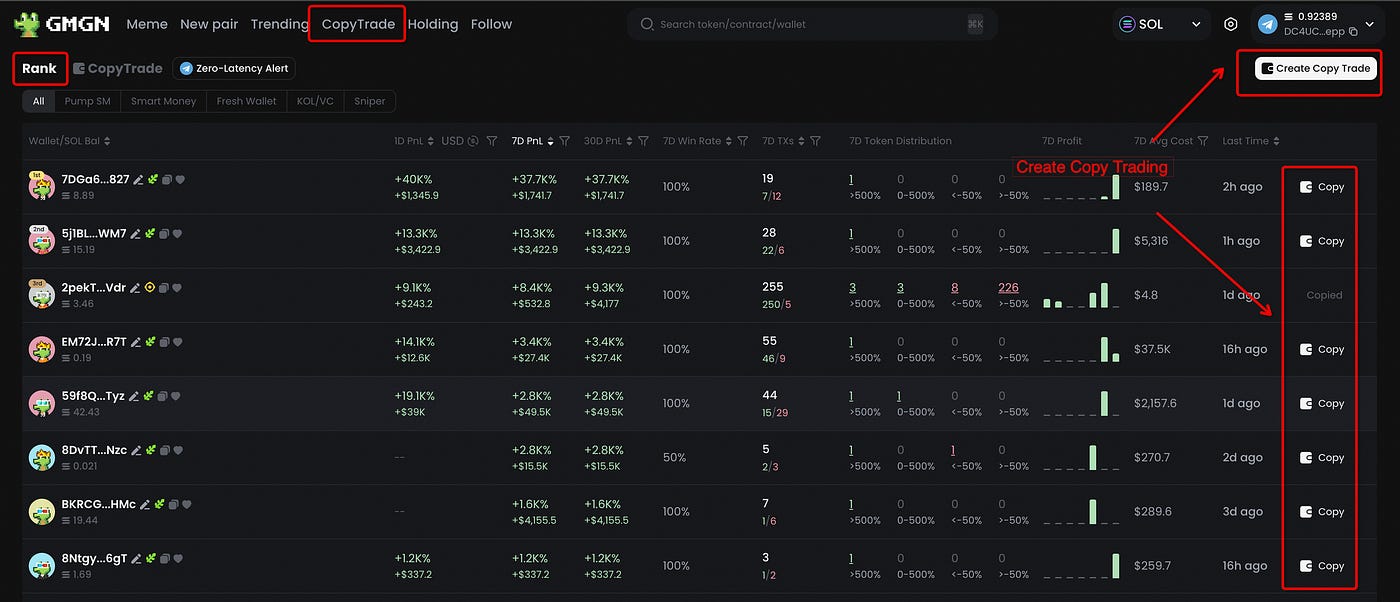
Task: Favorite wallet BKRCG...HMc with heart icon
Action: 186,504
